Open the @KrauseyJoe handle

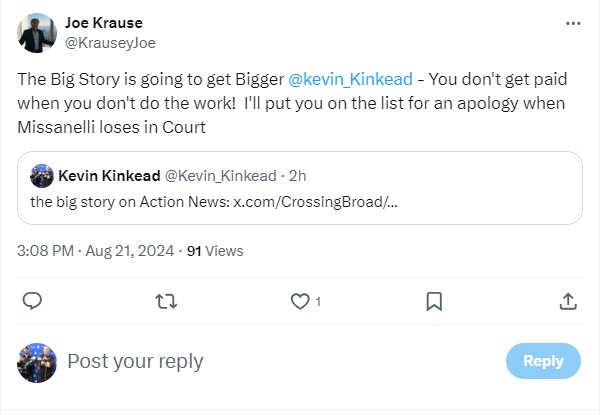(x=110, y=42)
